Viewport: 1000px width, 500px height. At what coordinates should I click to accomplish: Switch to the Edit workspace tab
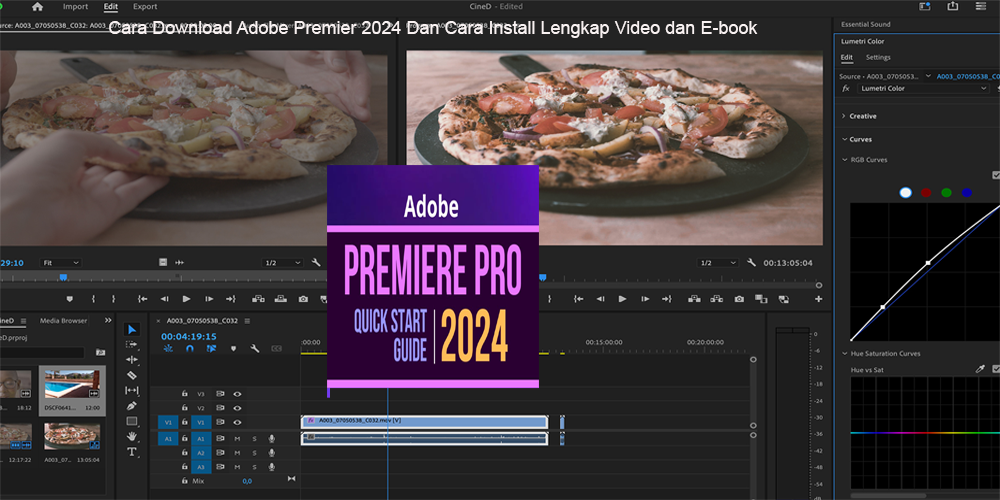(111, 6)
